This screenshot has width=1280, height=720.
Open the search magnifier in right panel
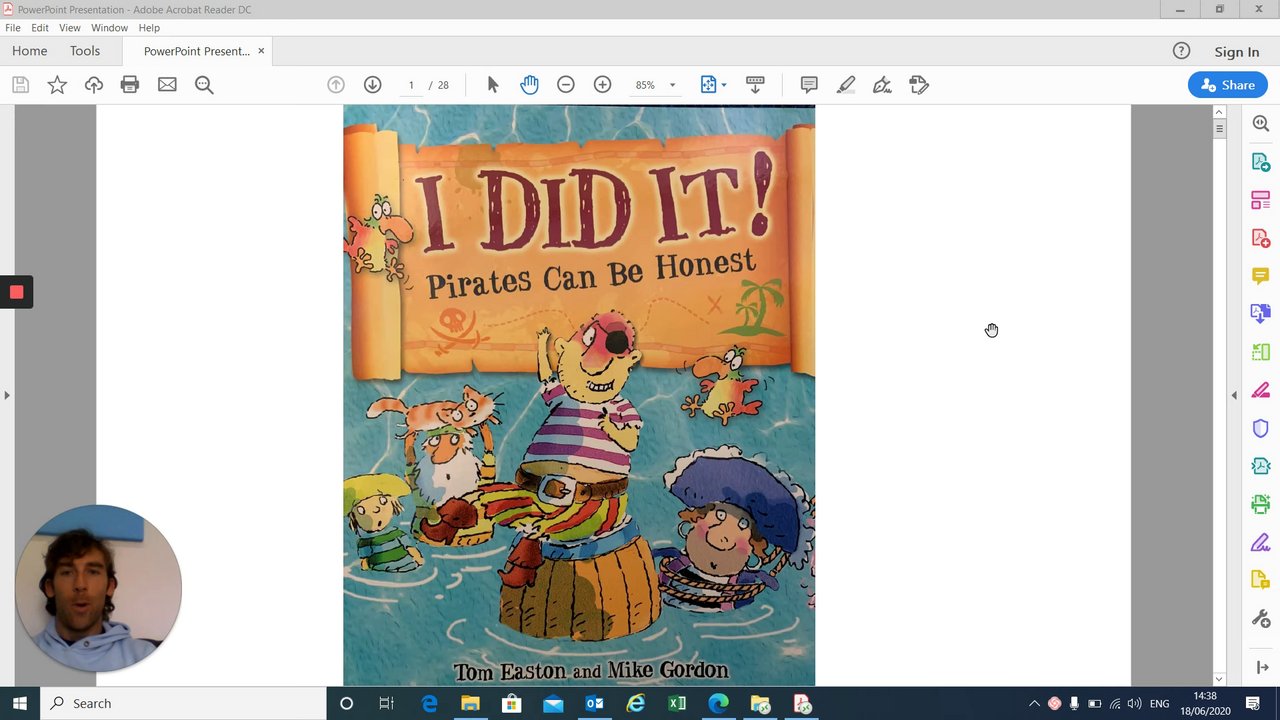[1261, 124]
